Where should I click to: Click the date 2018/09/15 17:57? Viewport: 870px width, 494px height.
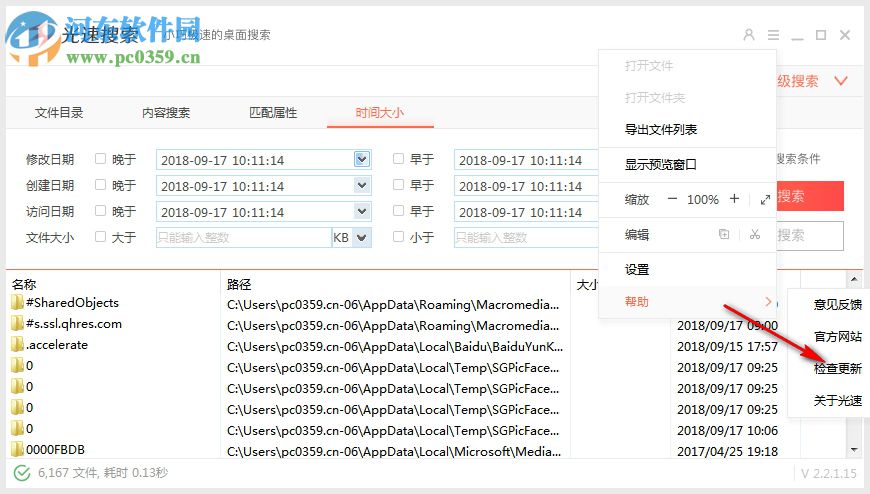pos(727,347)
